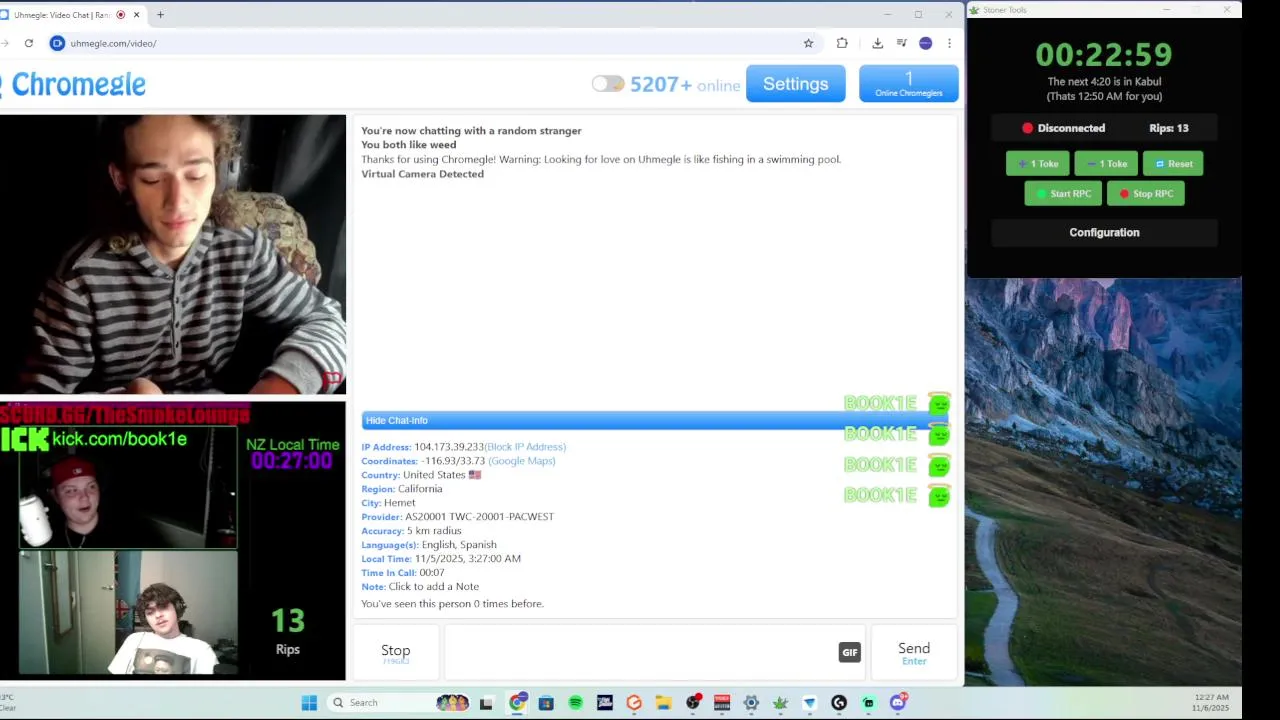Open the Settings gear on the taskbar
This screenshot has width=1280, height=720.
[751, 703]
